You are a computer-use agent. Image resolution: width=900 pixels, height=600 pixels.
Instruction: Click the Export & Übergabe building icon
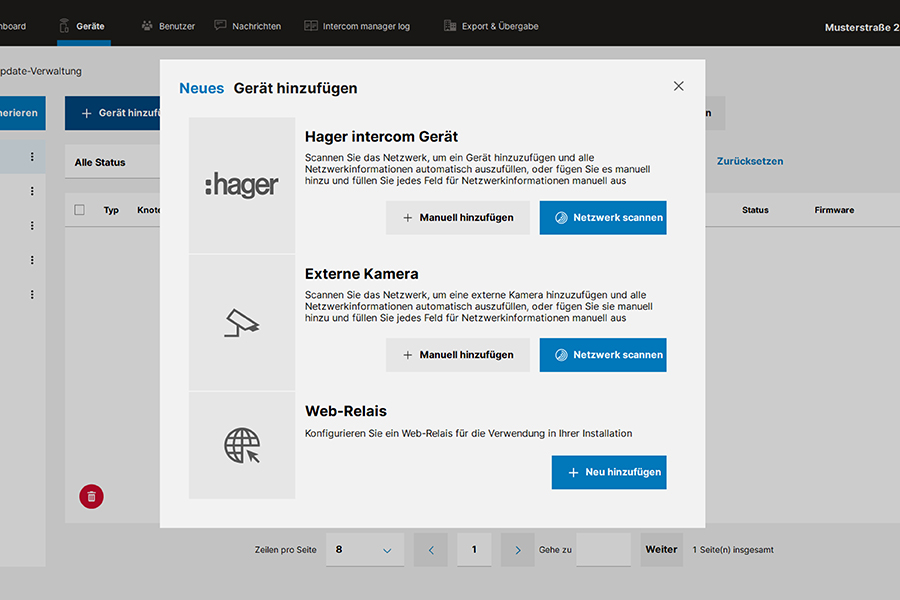(450, 25)
